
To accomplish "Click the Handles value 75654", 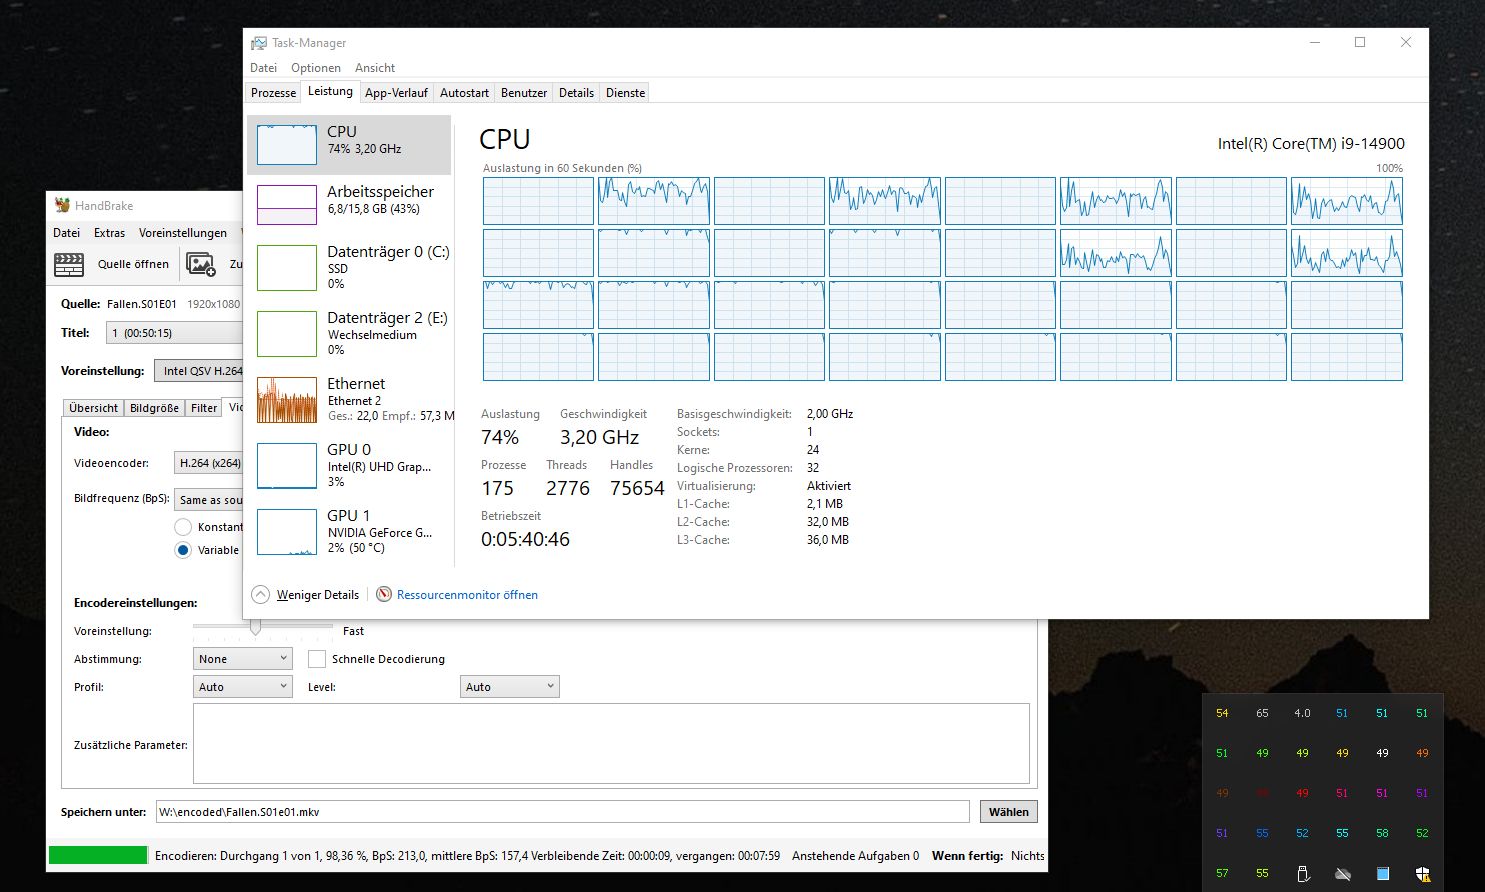I will tap(637, 488).
